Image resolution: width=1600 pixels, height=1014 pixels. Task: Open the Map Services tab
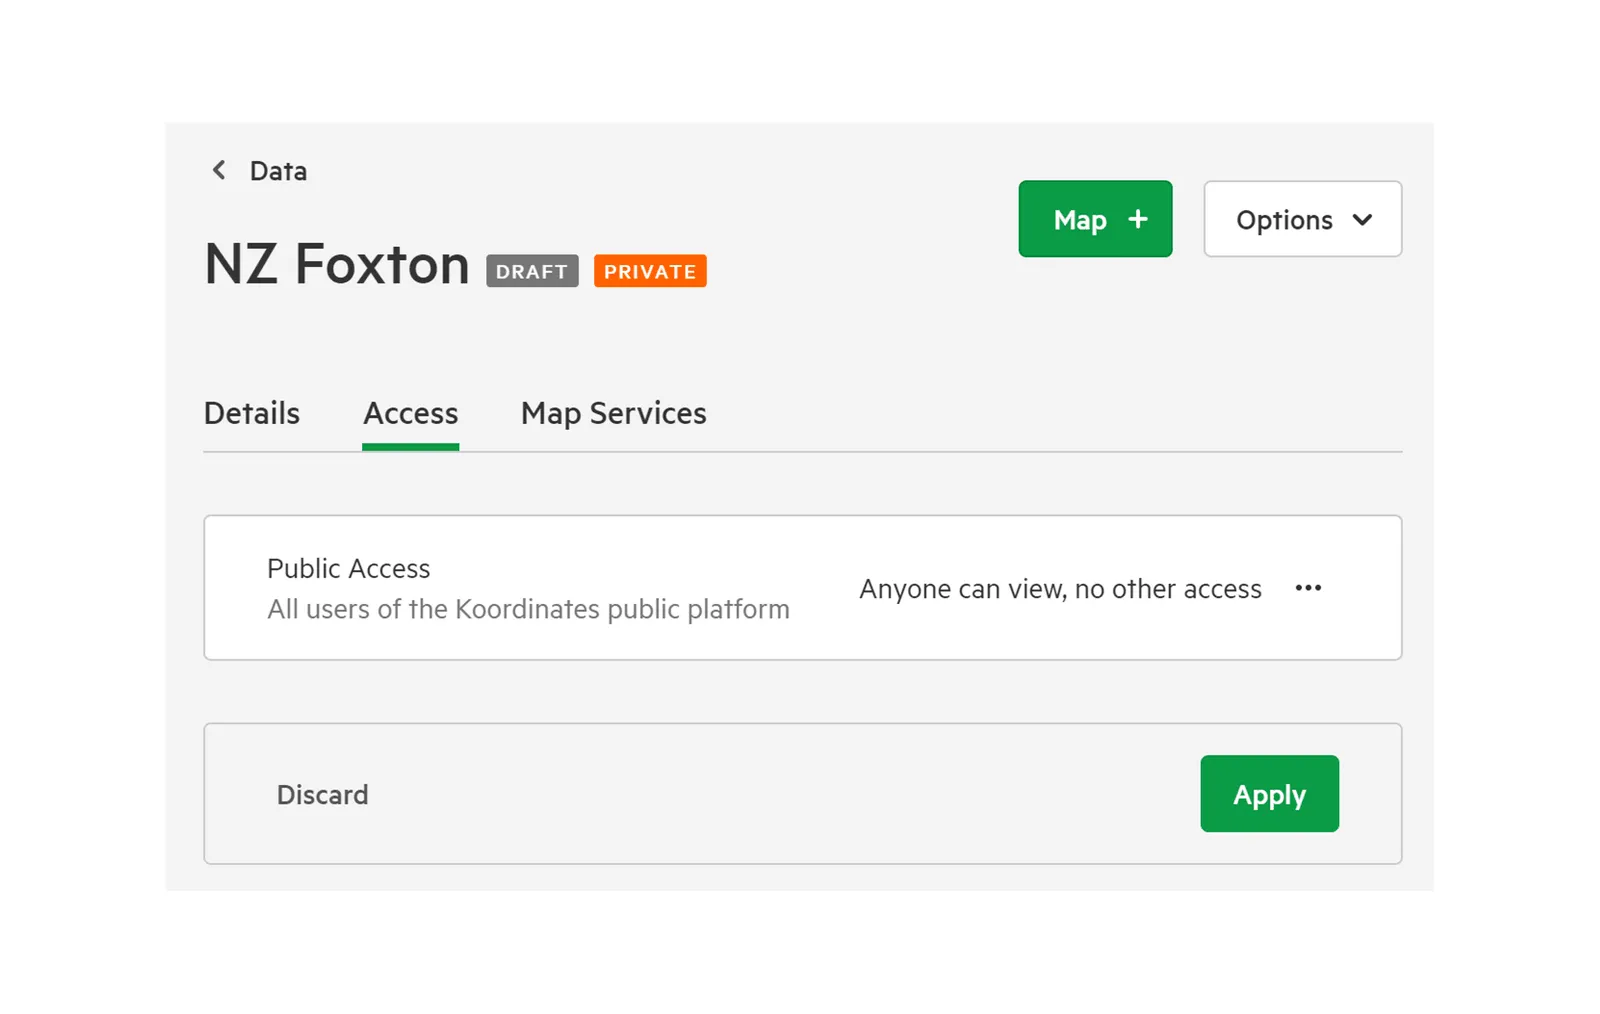613,413
